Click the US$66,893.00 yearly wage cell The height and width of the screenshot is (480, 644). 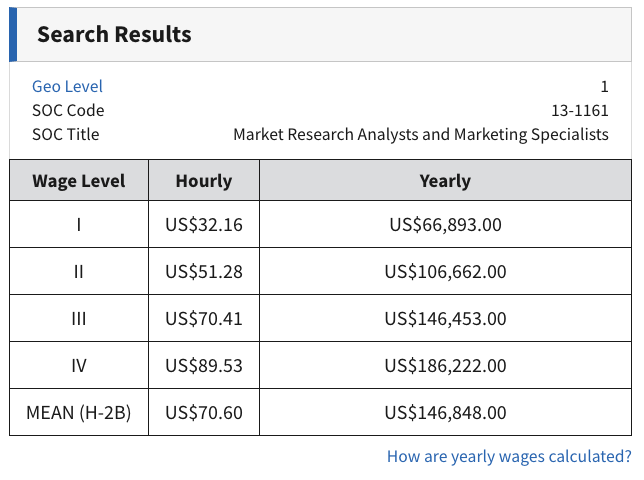point(445,225)
